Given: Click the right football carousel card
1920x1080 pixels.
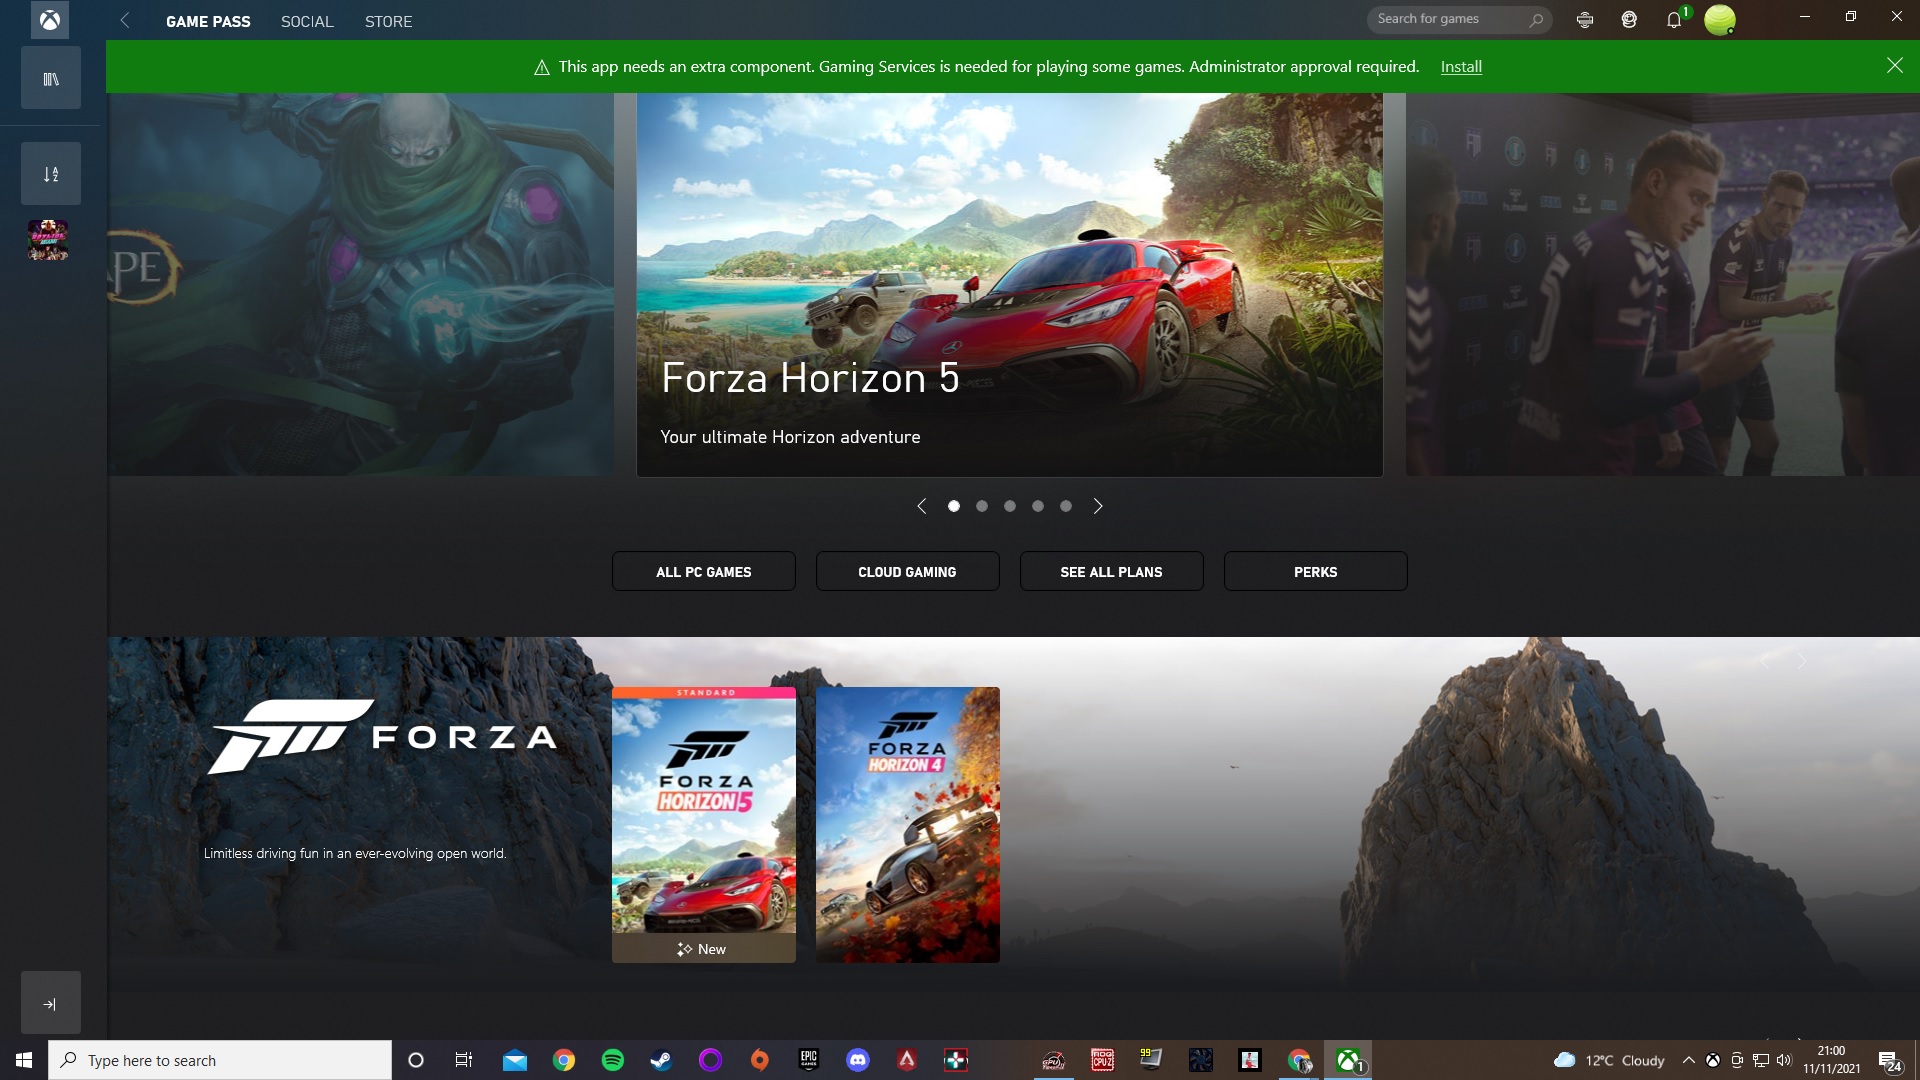Looking at the screenshot, I should [x=1663, y=284].
